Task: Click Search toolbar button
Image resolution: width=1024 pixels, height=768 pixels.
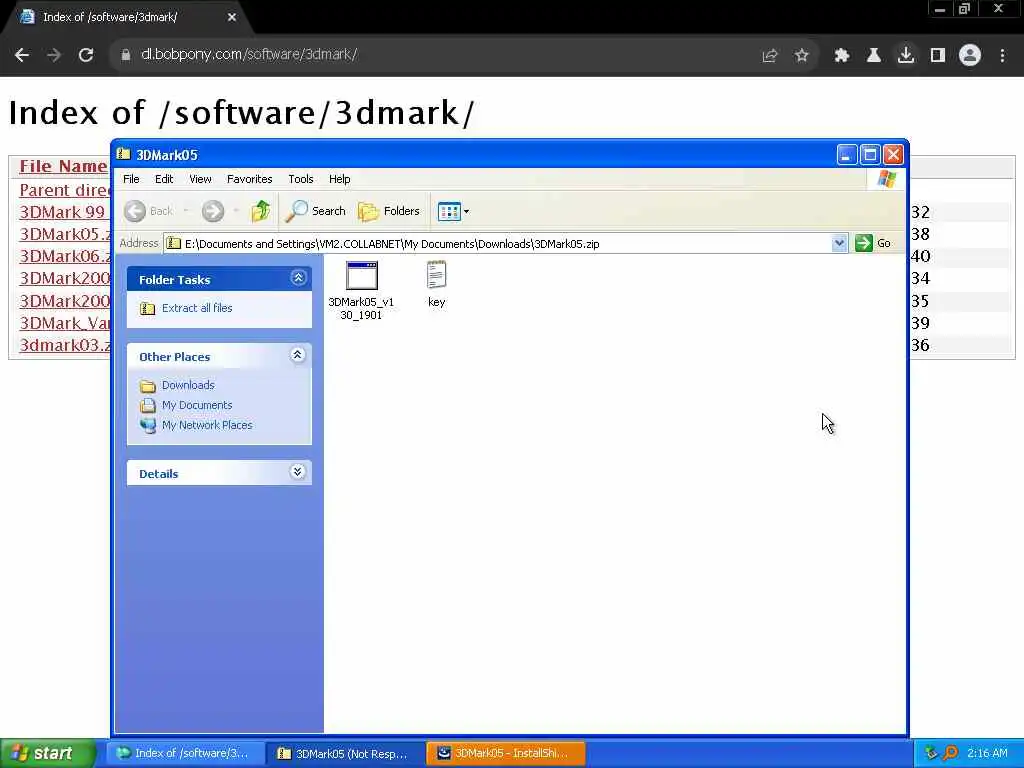Action: tap(316, 211)
